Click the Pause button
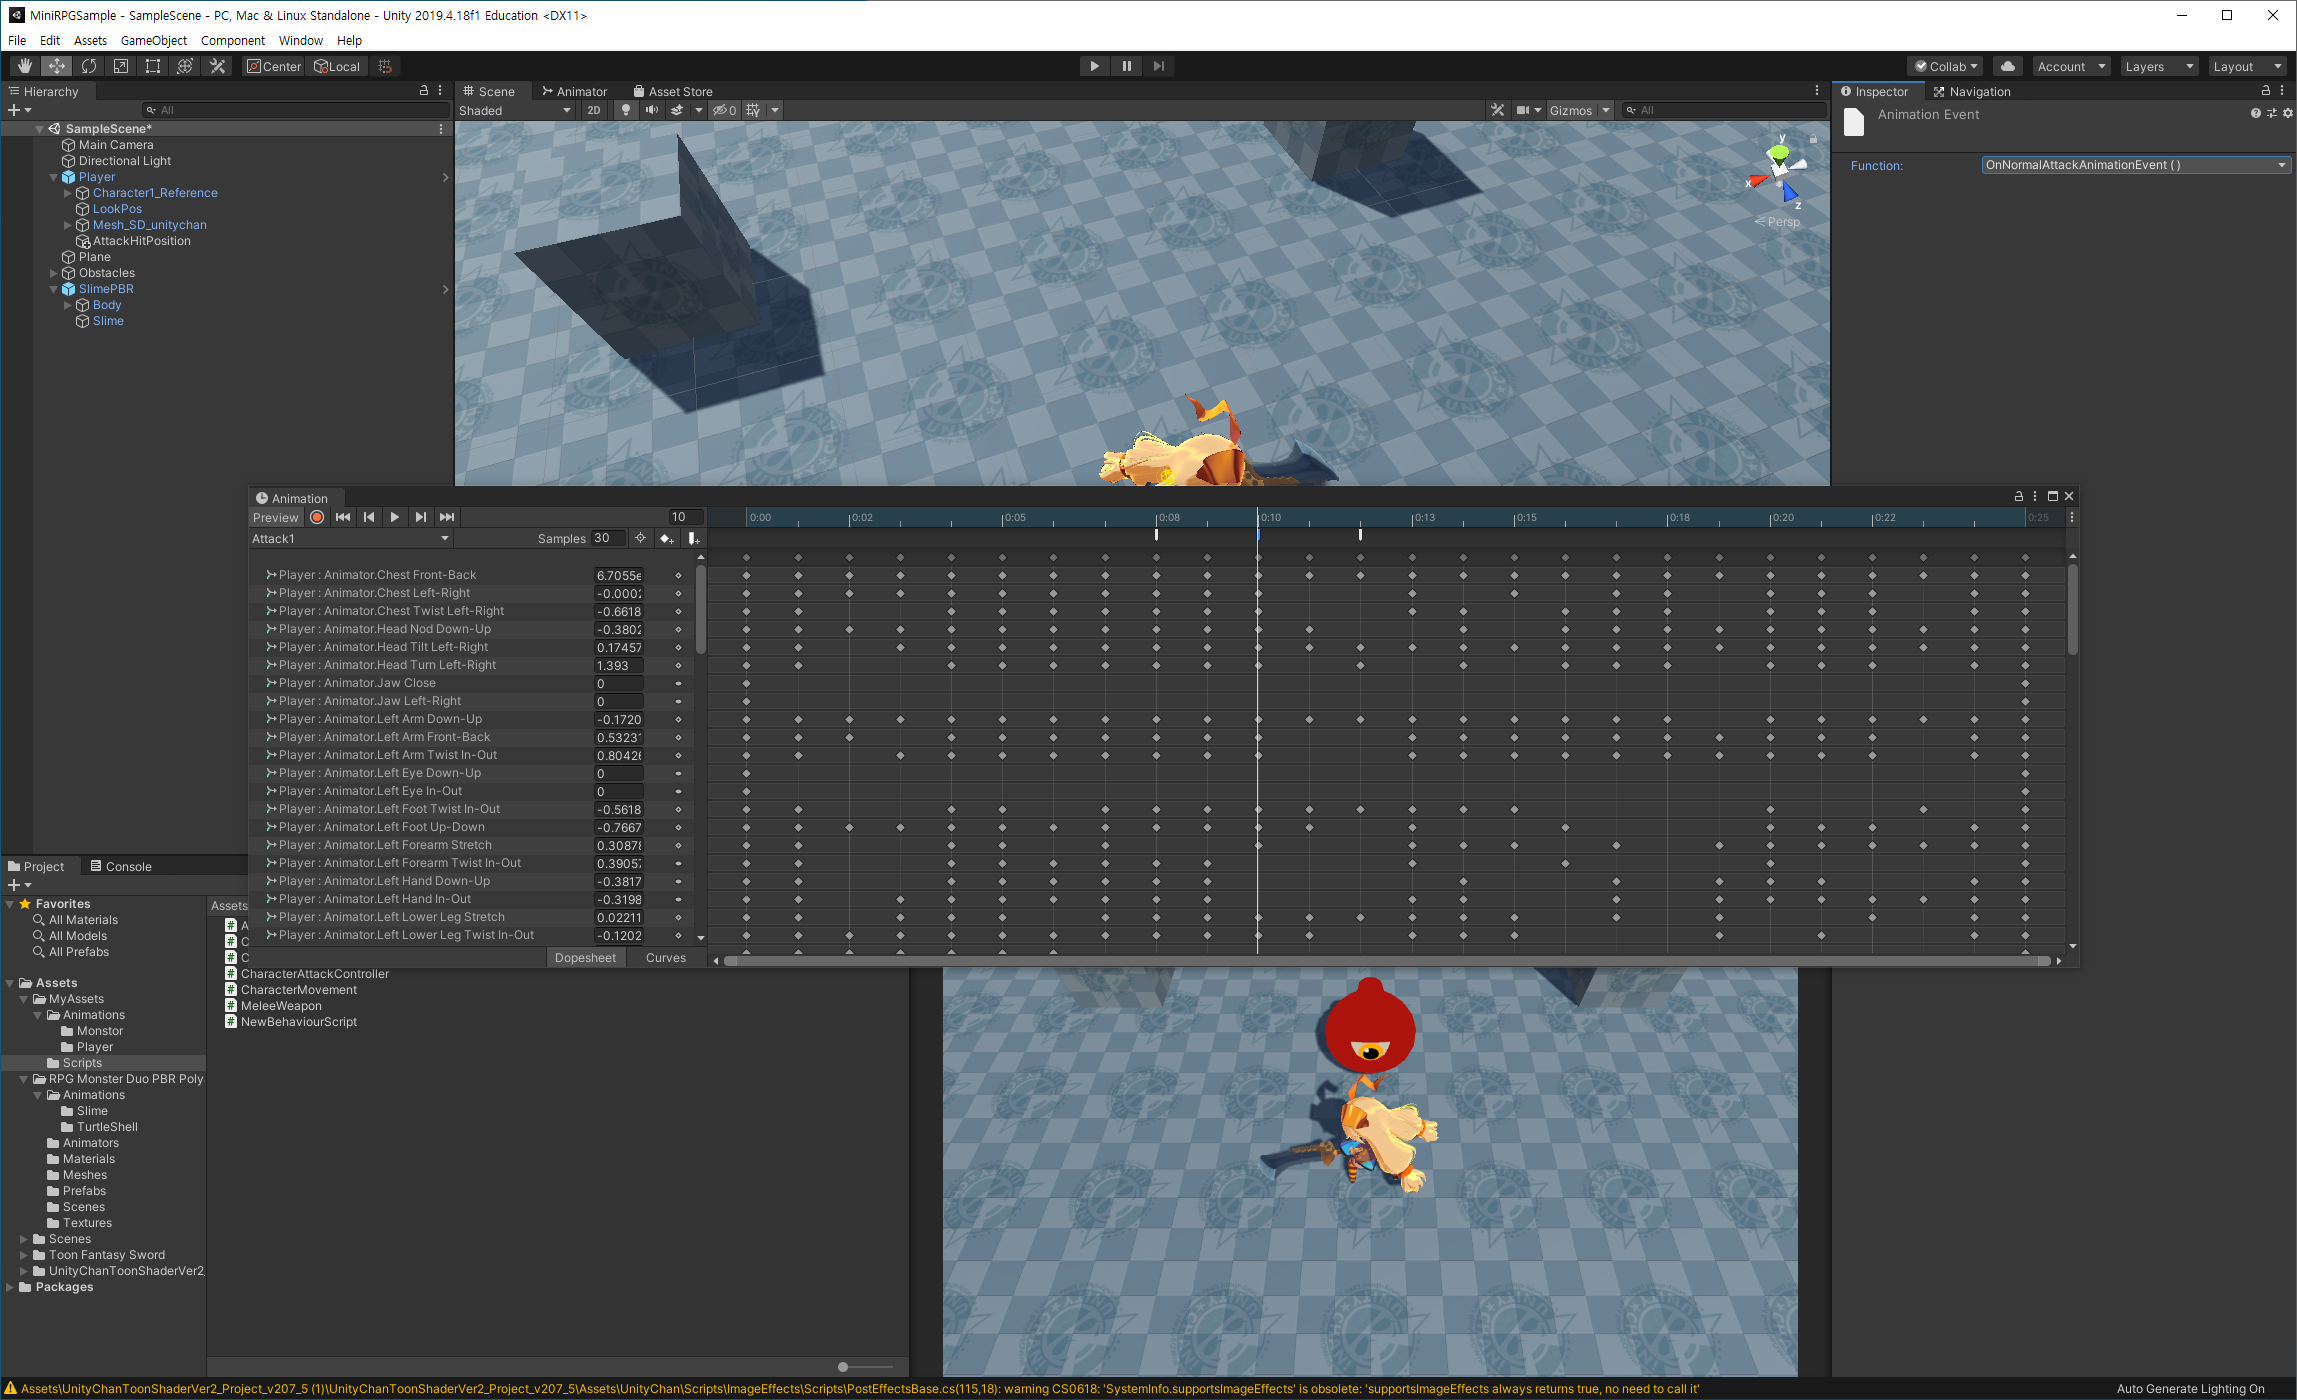 point(1127,66)
